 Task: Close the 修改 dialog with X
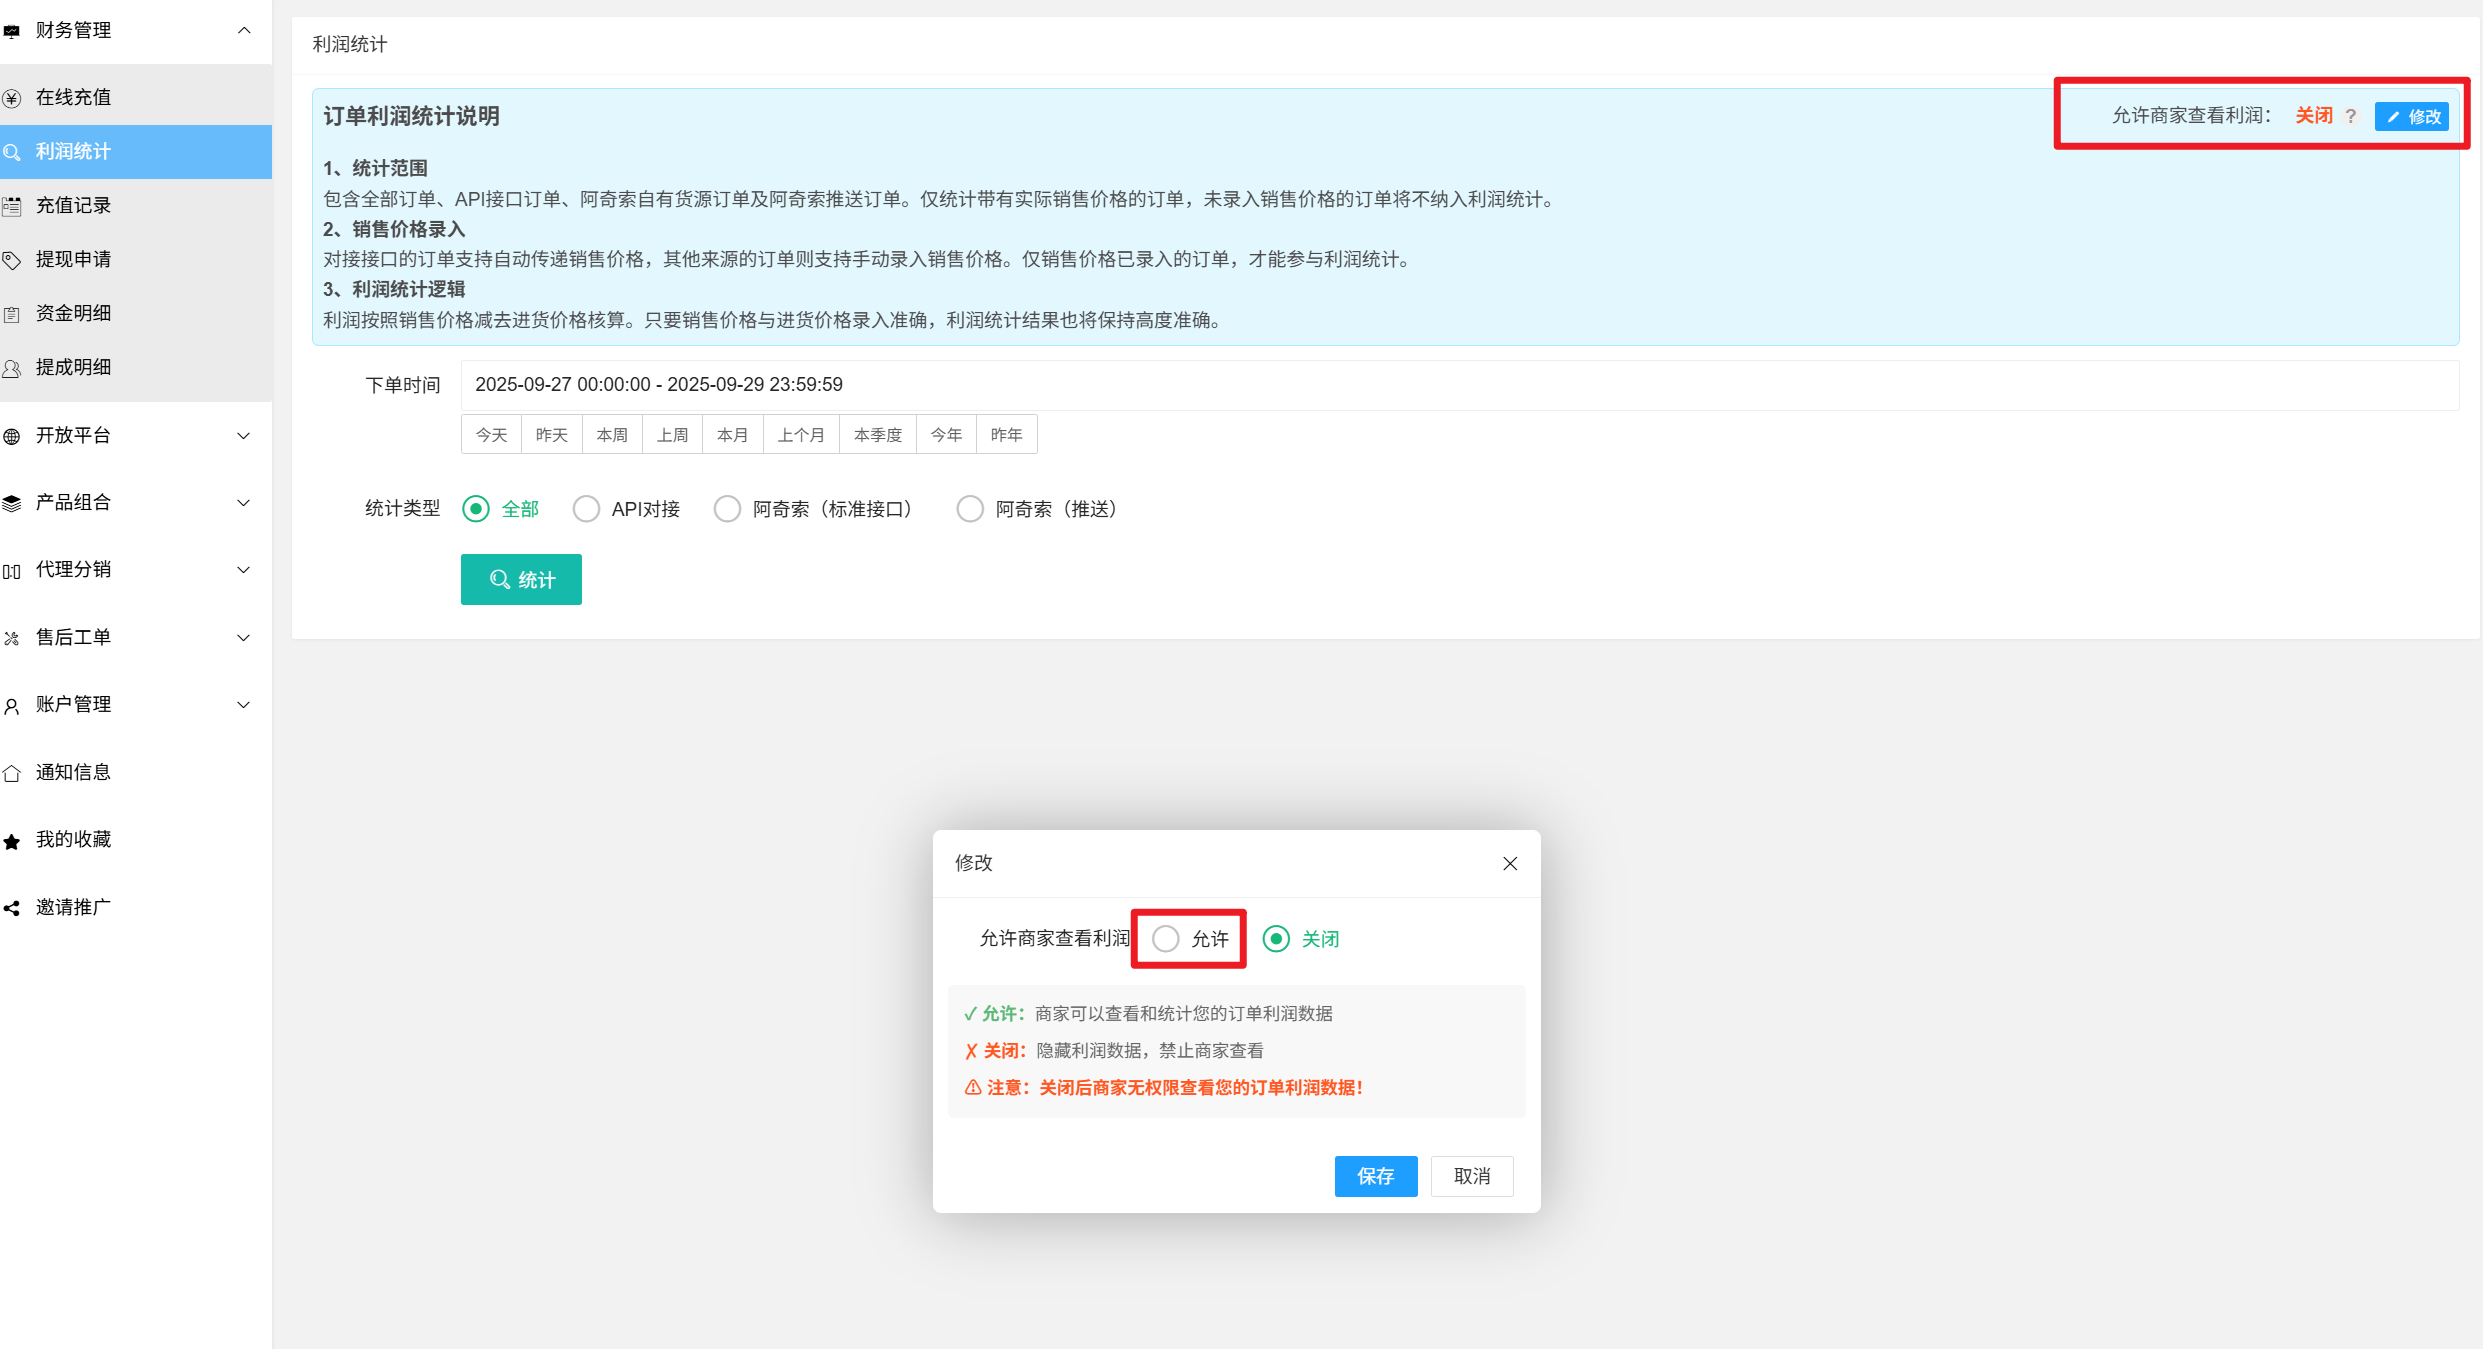tap(1510, 863)
